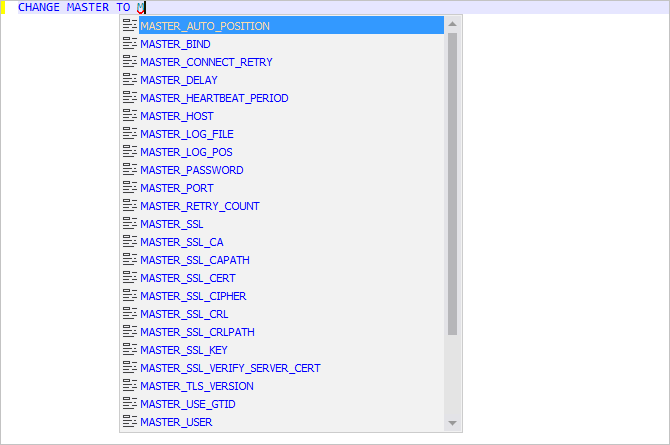Click the keyword icon beside MASTER_PASSWORD
670x445 pixels.
point(130,169)
